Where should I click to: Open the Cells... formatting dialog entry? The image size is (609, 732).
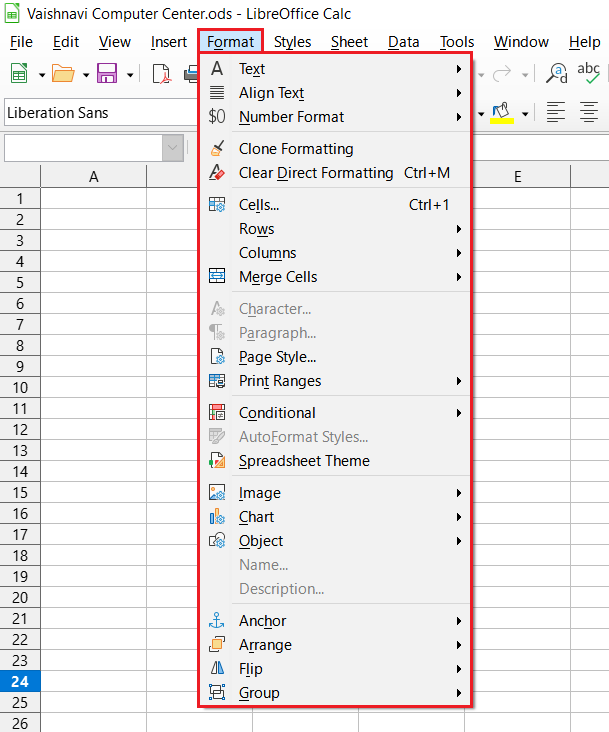point(336,205)
